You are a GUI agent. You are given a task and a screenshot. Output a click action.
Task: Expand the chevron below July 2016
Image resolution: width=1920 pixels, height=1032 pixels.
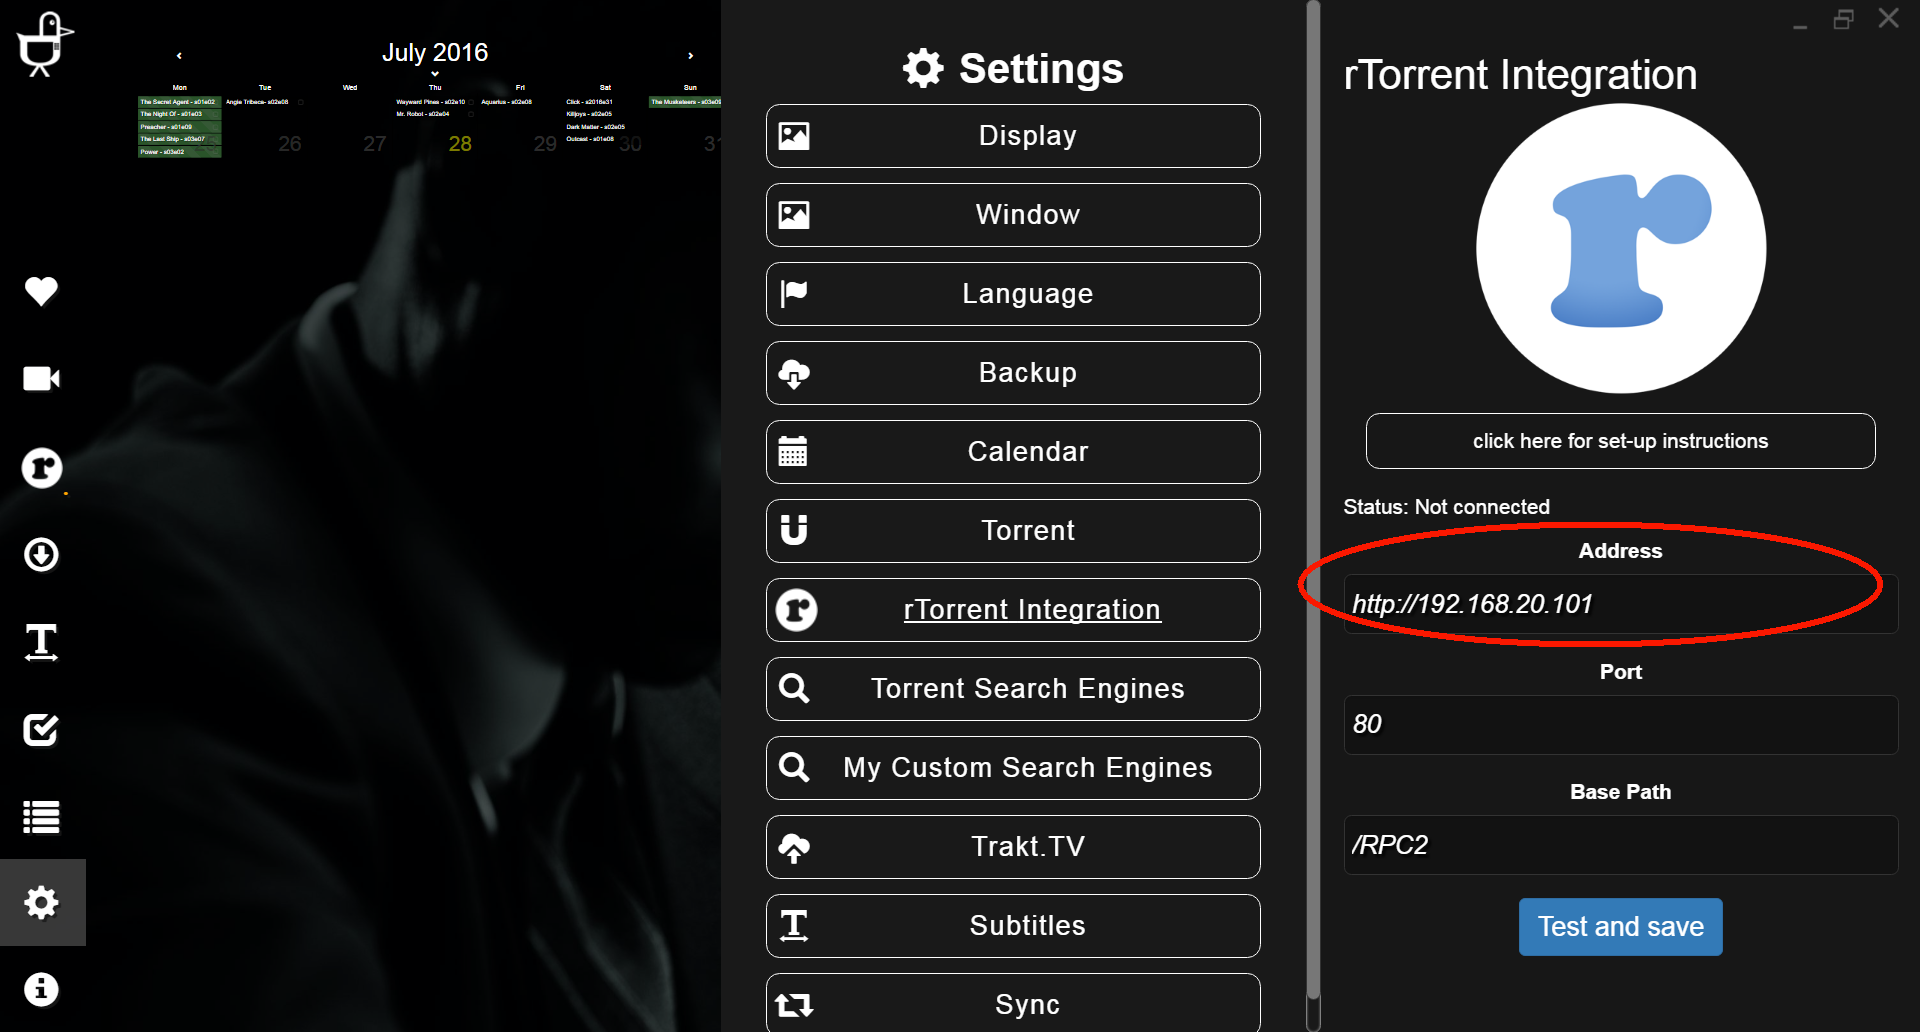pos(435,74)
